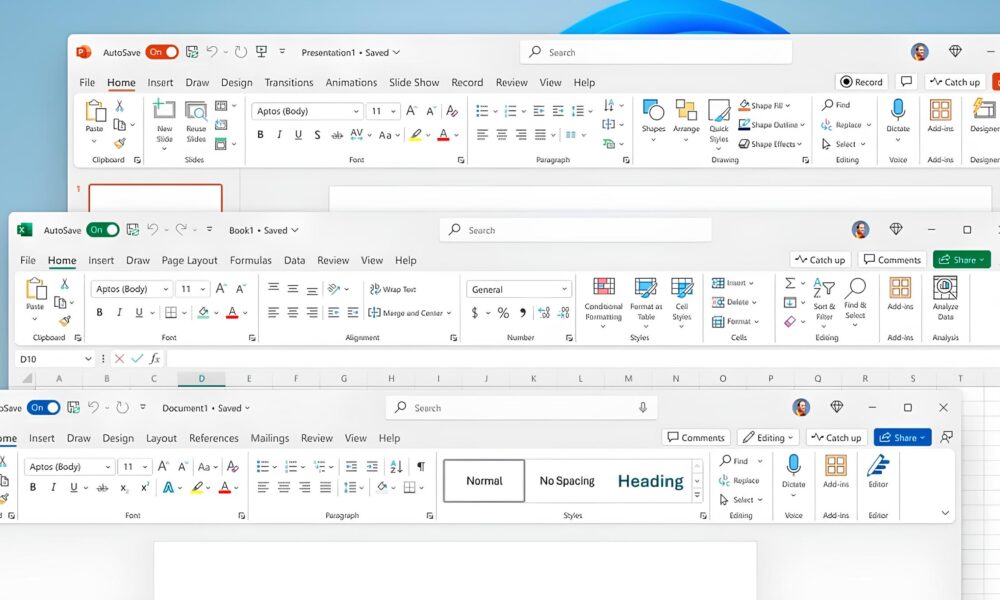Toggle Italic in Excel font group
The image size is (1000, 600).
119,312
